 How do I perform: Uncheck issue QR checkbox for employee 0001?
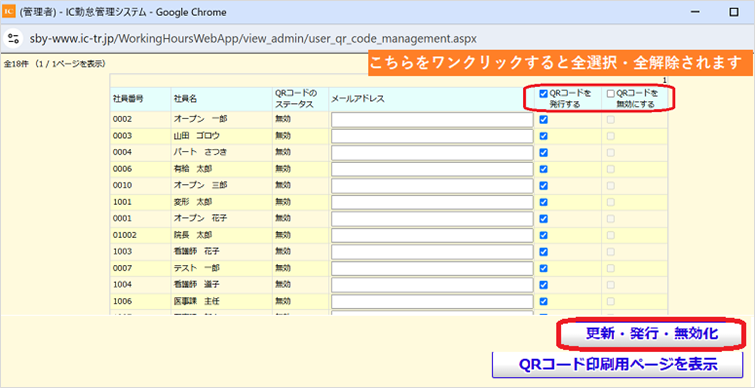(x=544, y=219)
